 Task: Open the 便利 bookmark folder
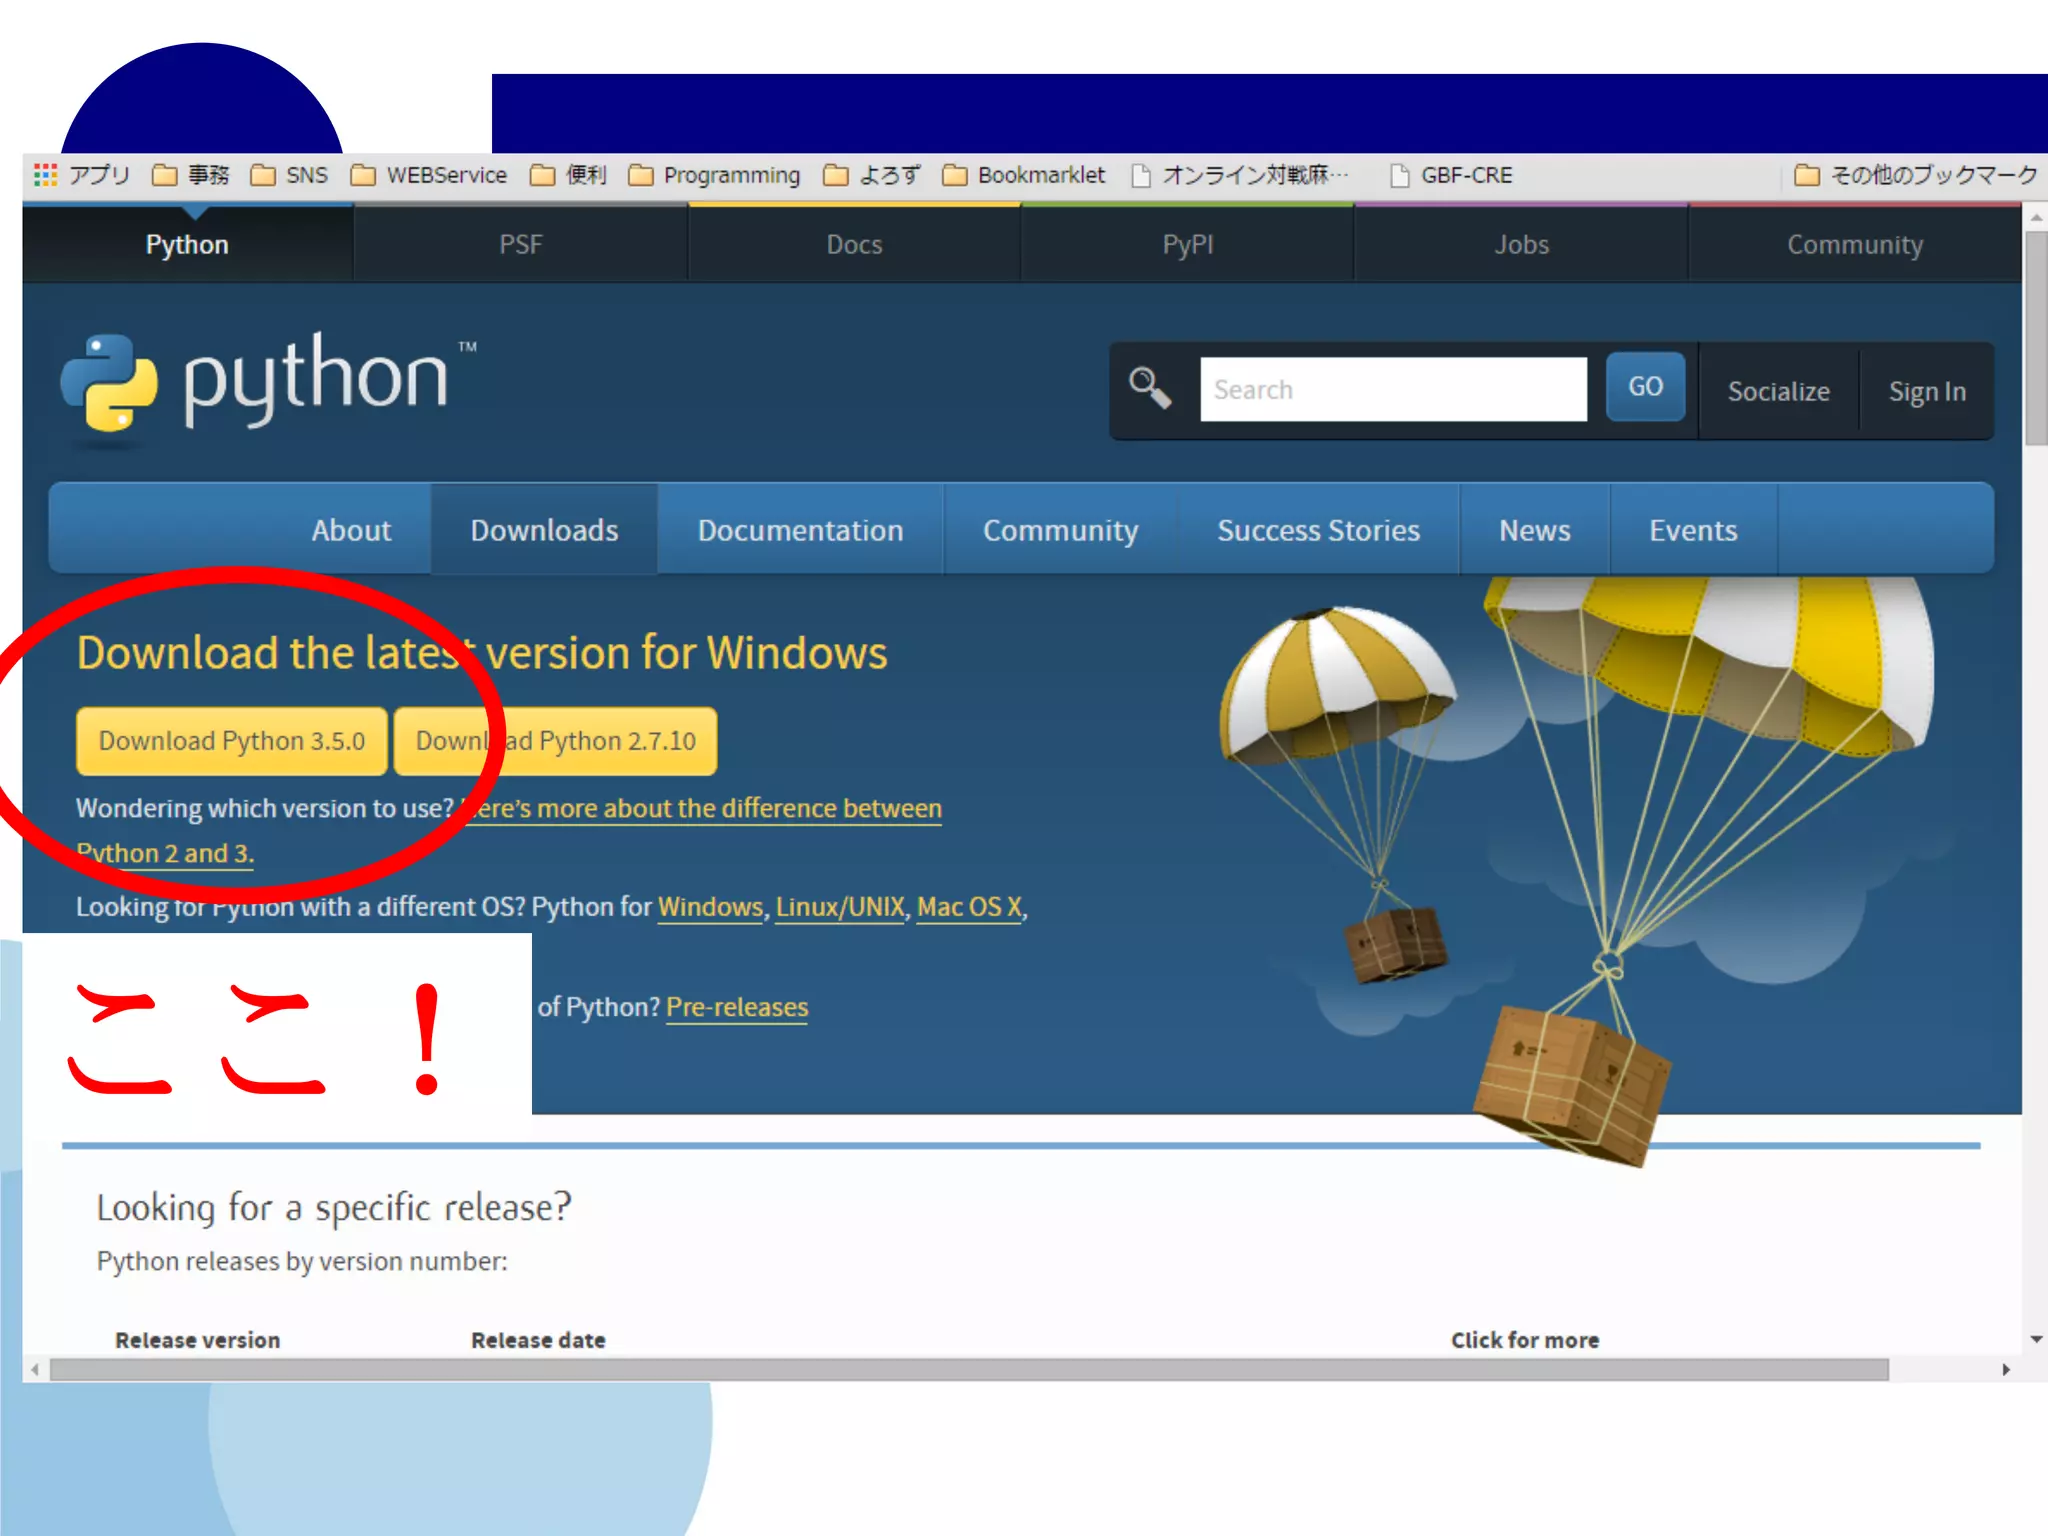click(x=568, y=175)
